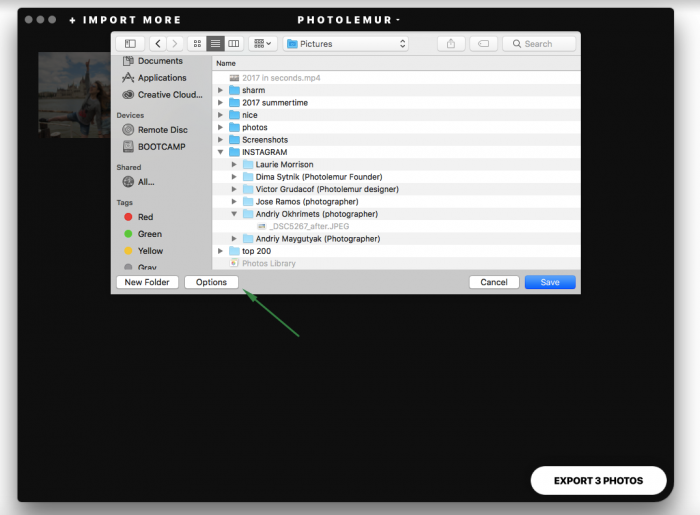Select the INSTAGRAM folder icon
Screen dimensions: 700x515
(234, 152)
